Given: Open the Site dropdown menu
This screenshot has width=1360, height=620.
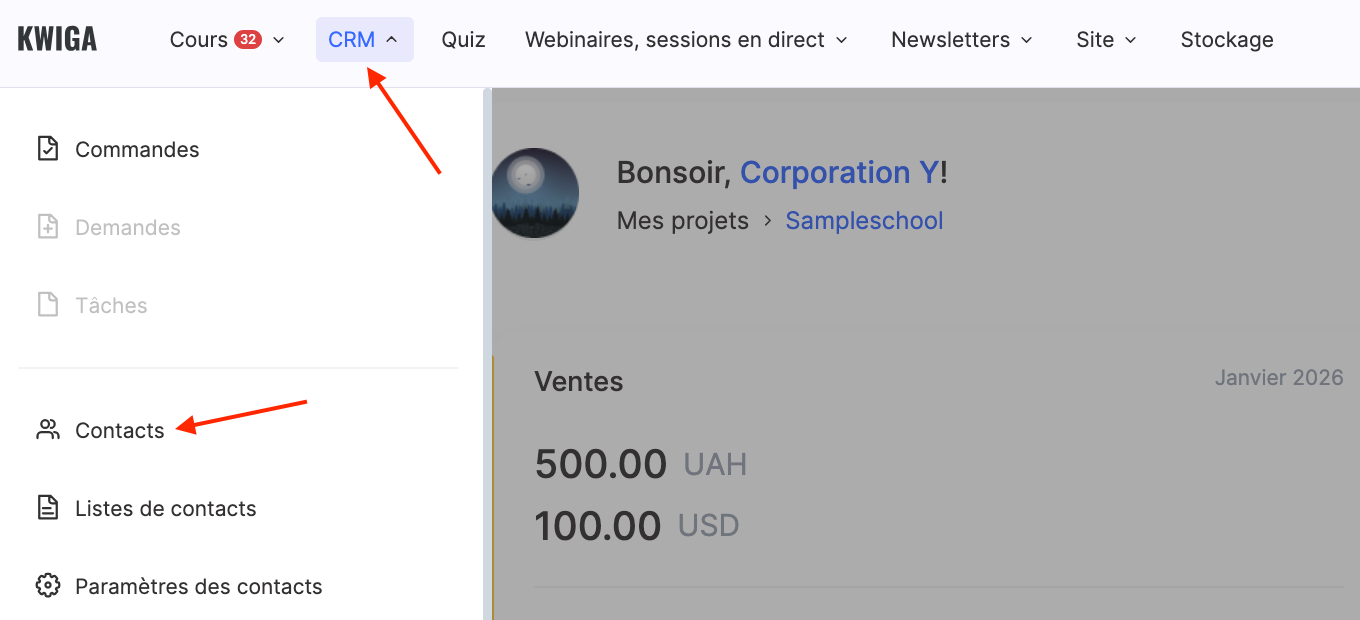Looking at the screenshot, I should coord(1107,40).
